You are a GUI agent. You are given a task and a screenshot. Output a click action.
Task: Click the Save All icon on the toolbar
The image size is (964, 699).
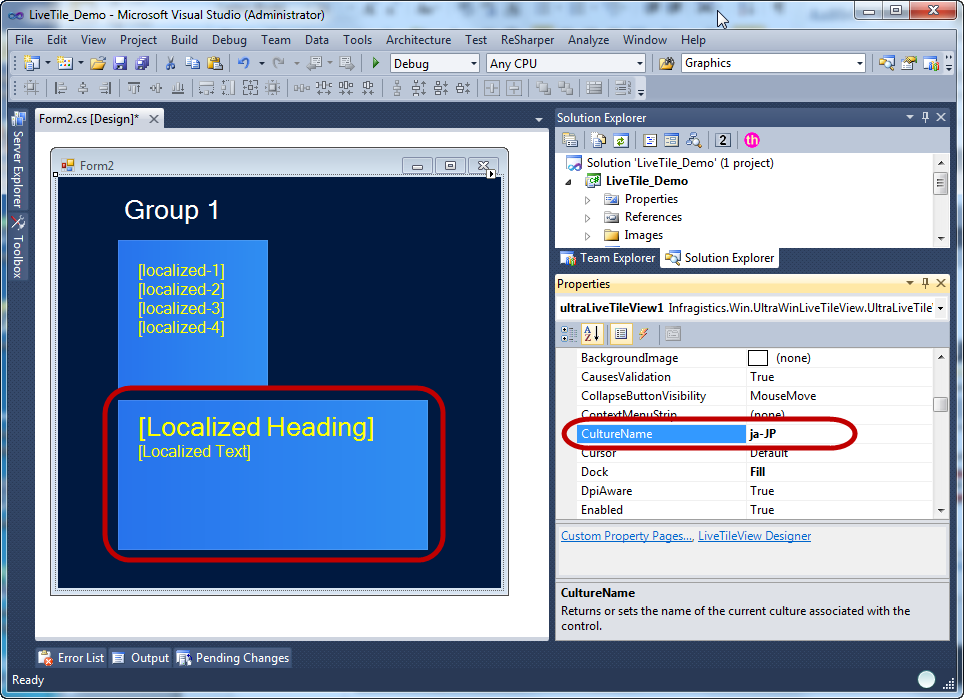141,62
